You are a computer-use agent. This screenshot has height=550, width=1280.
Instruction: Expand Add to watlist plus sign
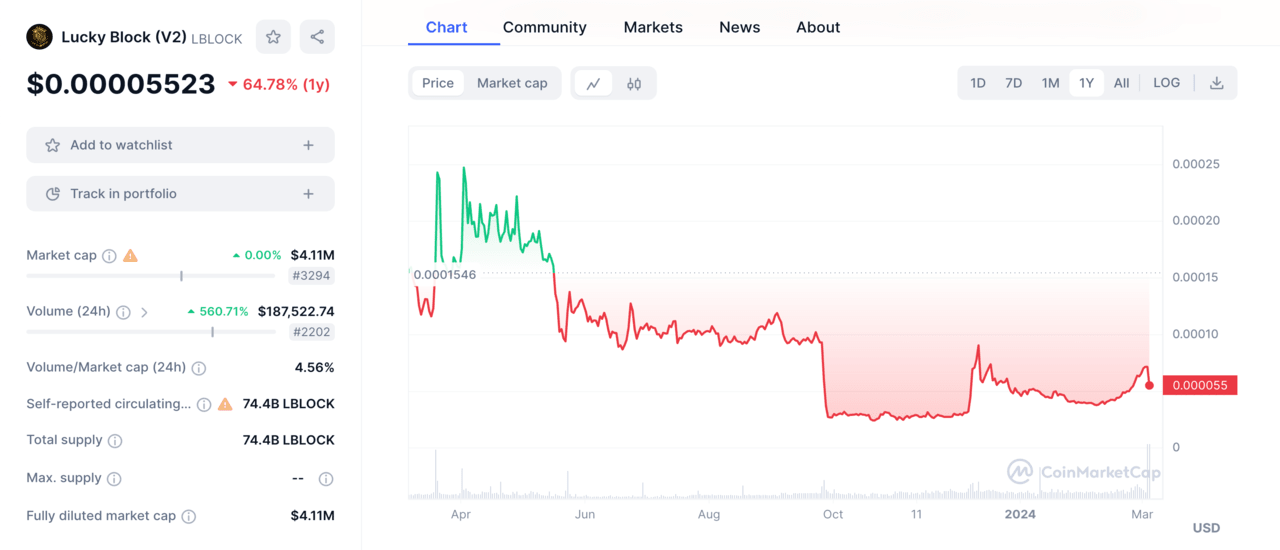(x=308, y=145)
